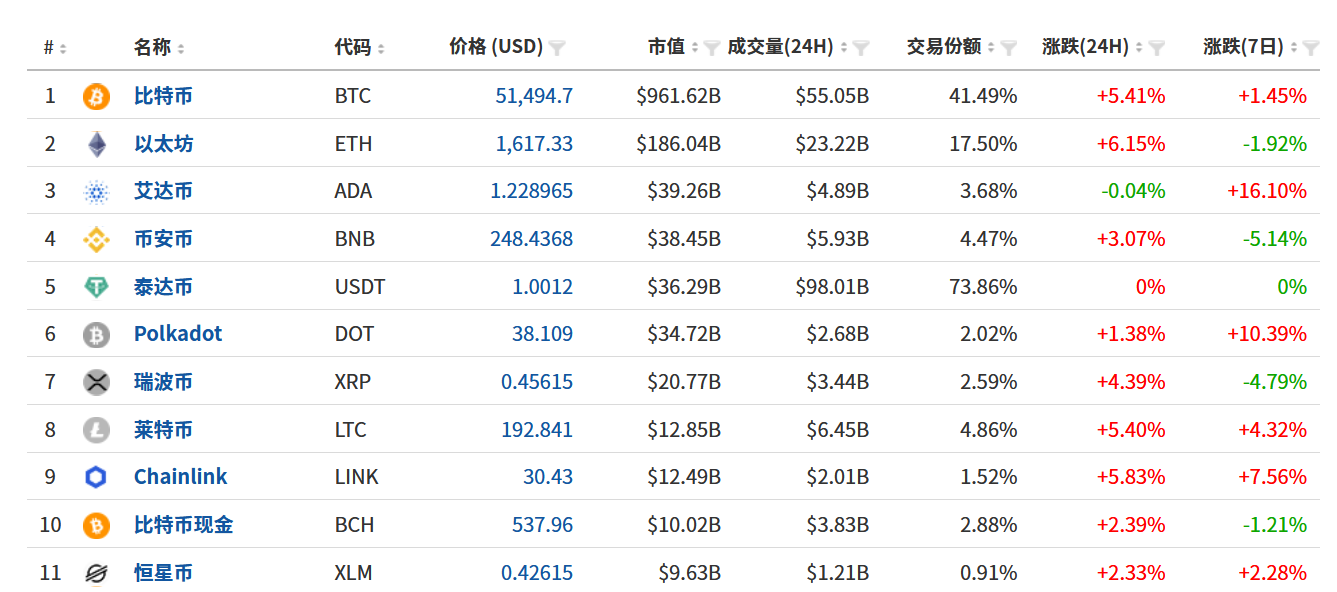
Task: Click the yellow Binance BNB icon
Action: click(x=96, y=240)
